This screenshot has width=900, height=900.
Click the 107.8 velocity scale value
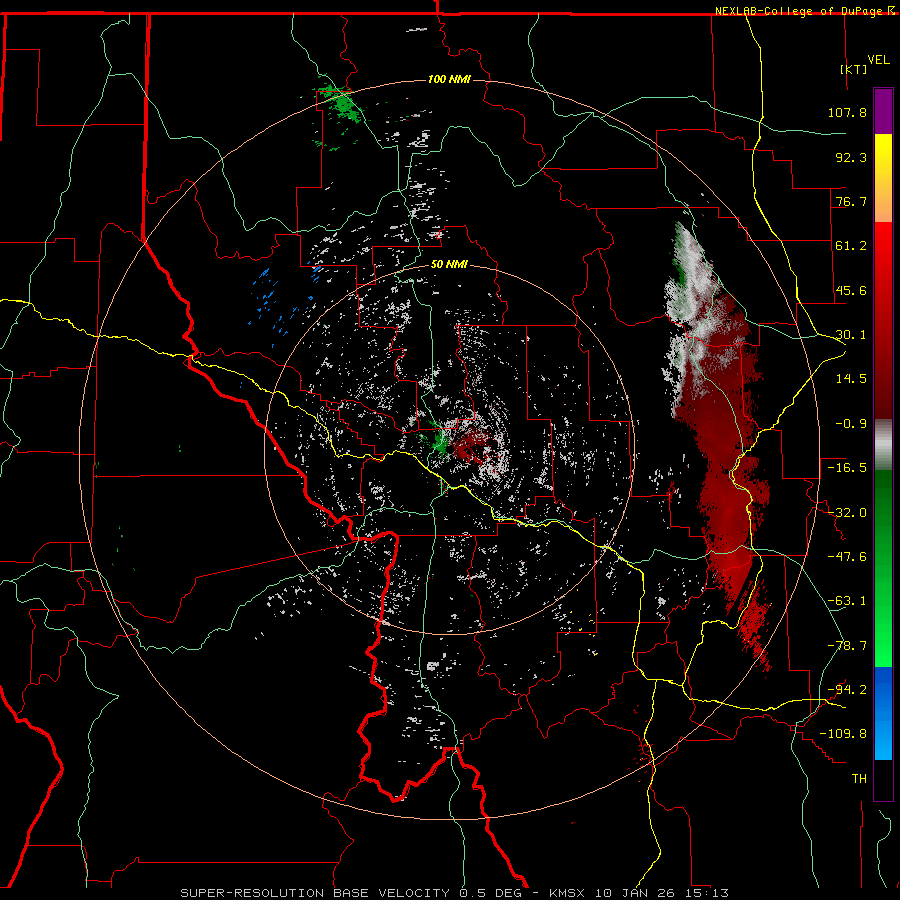tap(847, 112)
